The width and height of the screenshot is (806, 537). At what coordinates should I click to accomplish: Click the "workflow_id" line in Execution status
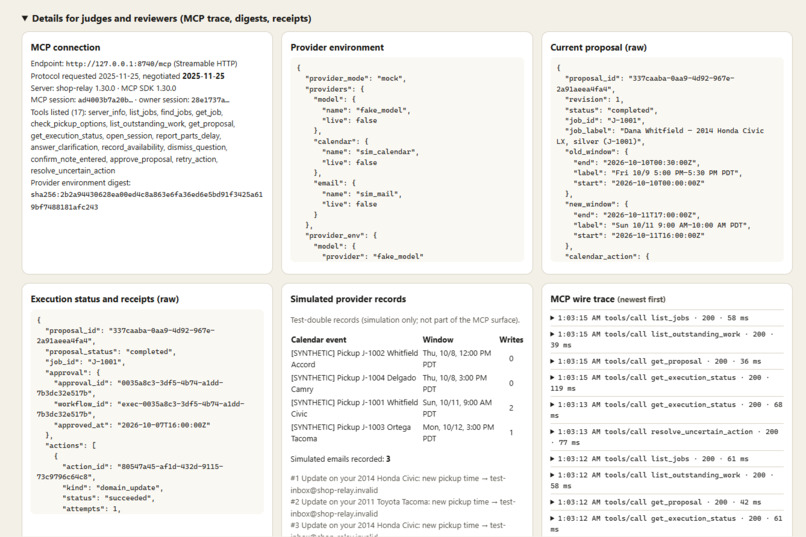click(x=141, y=409)
